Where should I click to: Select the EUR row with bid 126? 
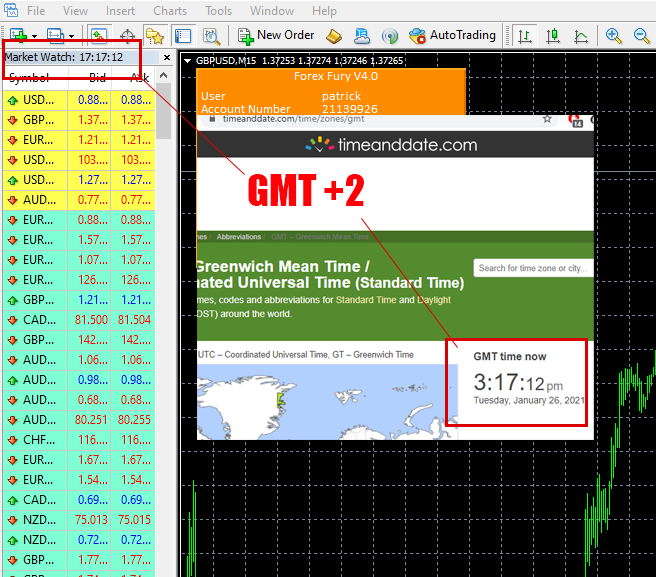pos(79,280)
